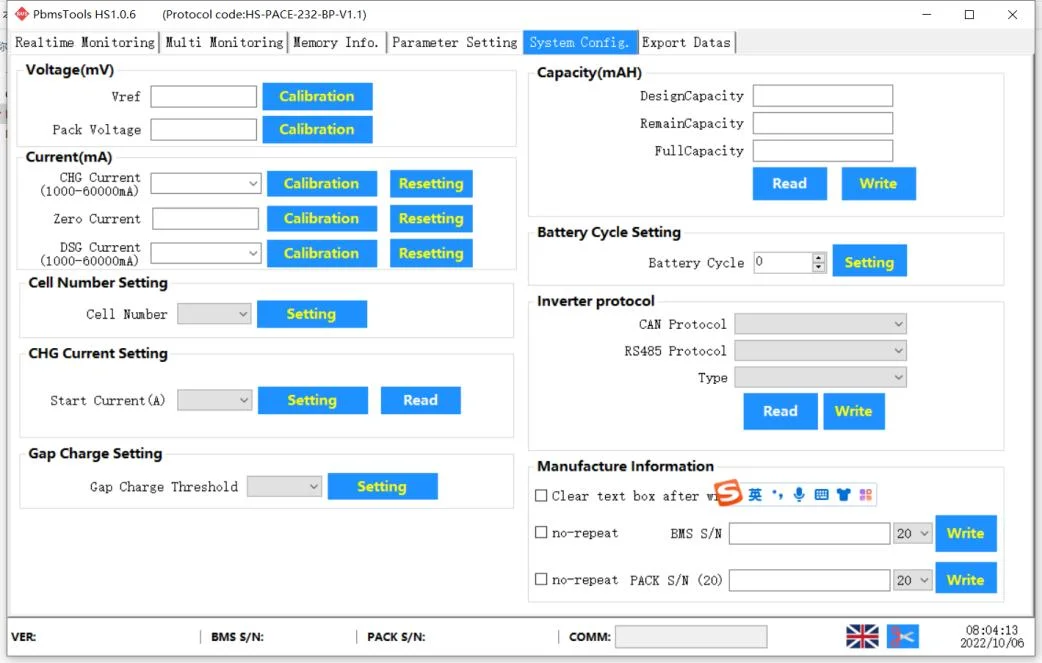The width and height of the screenshot is (1042, 663).
Task: Enable Clear text box after write checkbox
Action: [x=541, y=496]
